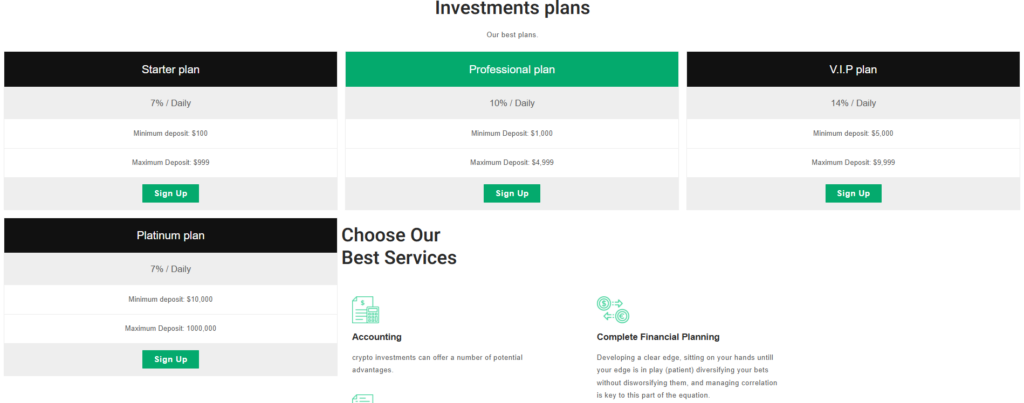
Task: Click the Investments plans page heading
Action: (x=512, y=9)
